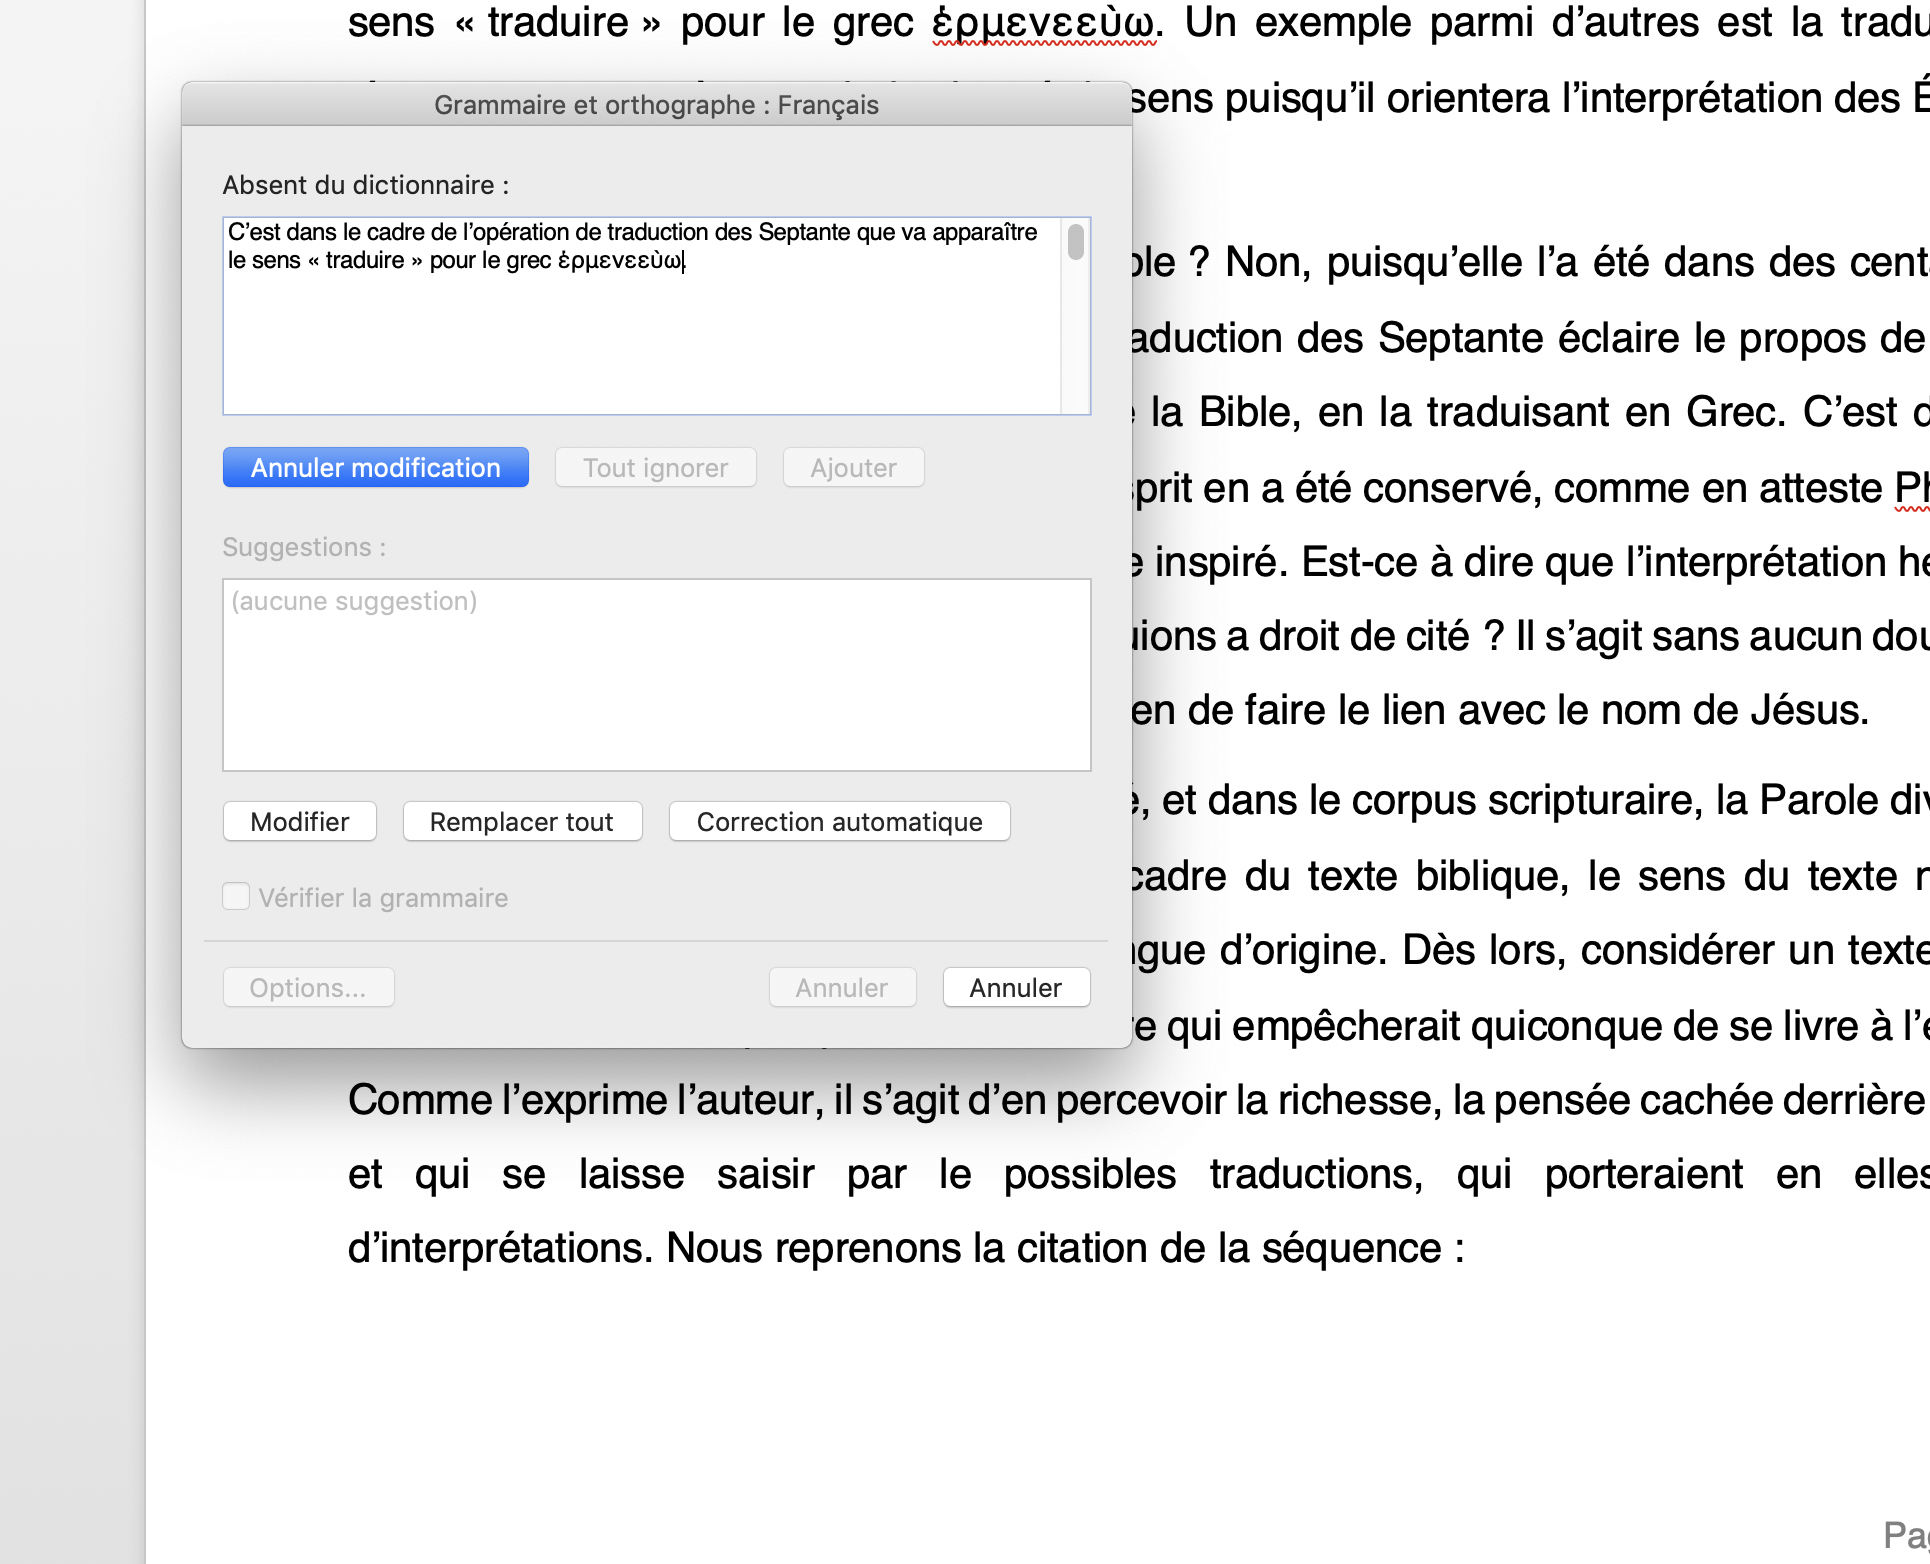Click the enabled Annuler button at right

pyautogui.click(x=1016, y=988)
